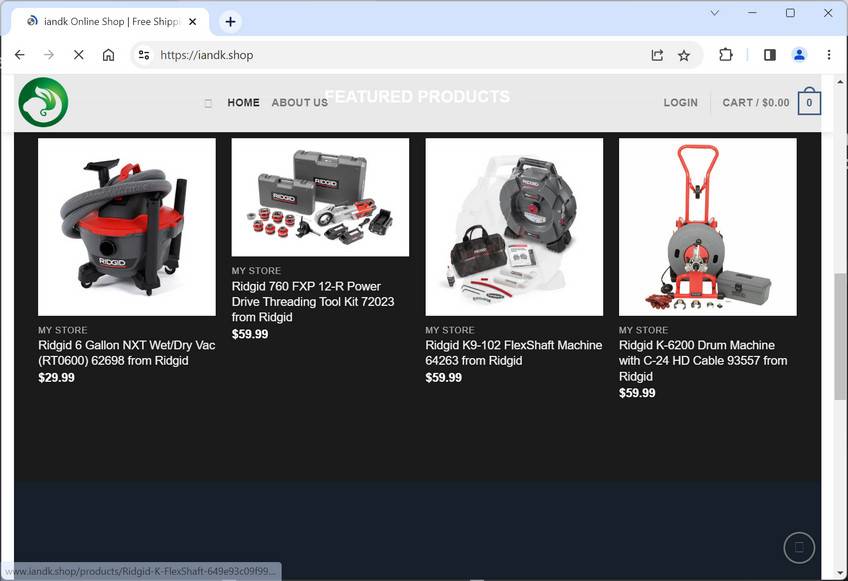Open ABOUT US navigation link
The height and width of the screenshot is (581, 848).
point(300,102)
